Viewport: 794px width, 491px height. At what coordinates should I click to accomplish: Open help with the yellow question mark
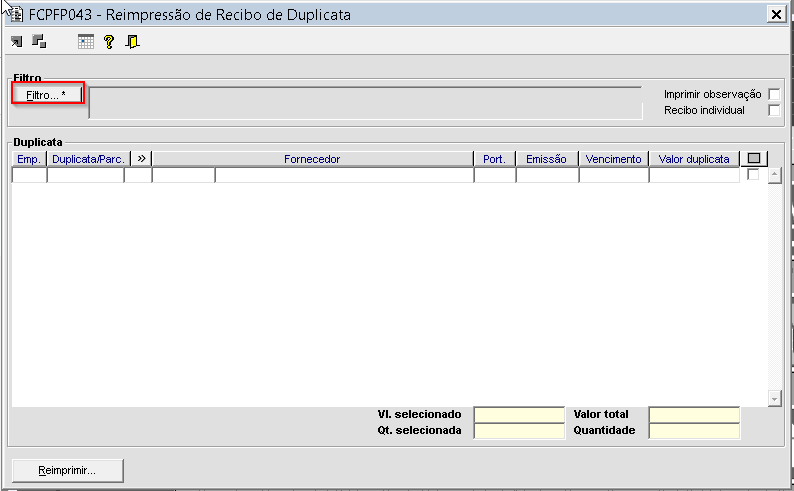point(108,42)
